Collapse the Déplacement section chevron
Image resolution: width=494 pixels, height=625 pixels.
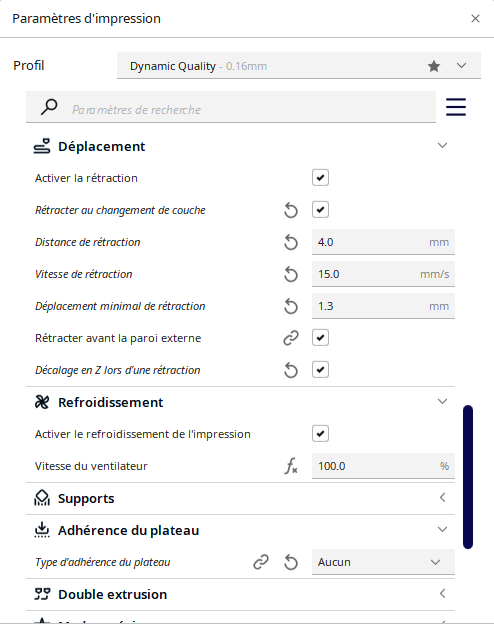(x=442, y=145)
